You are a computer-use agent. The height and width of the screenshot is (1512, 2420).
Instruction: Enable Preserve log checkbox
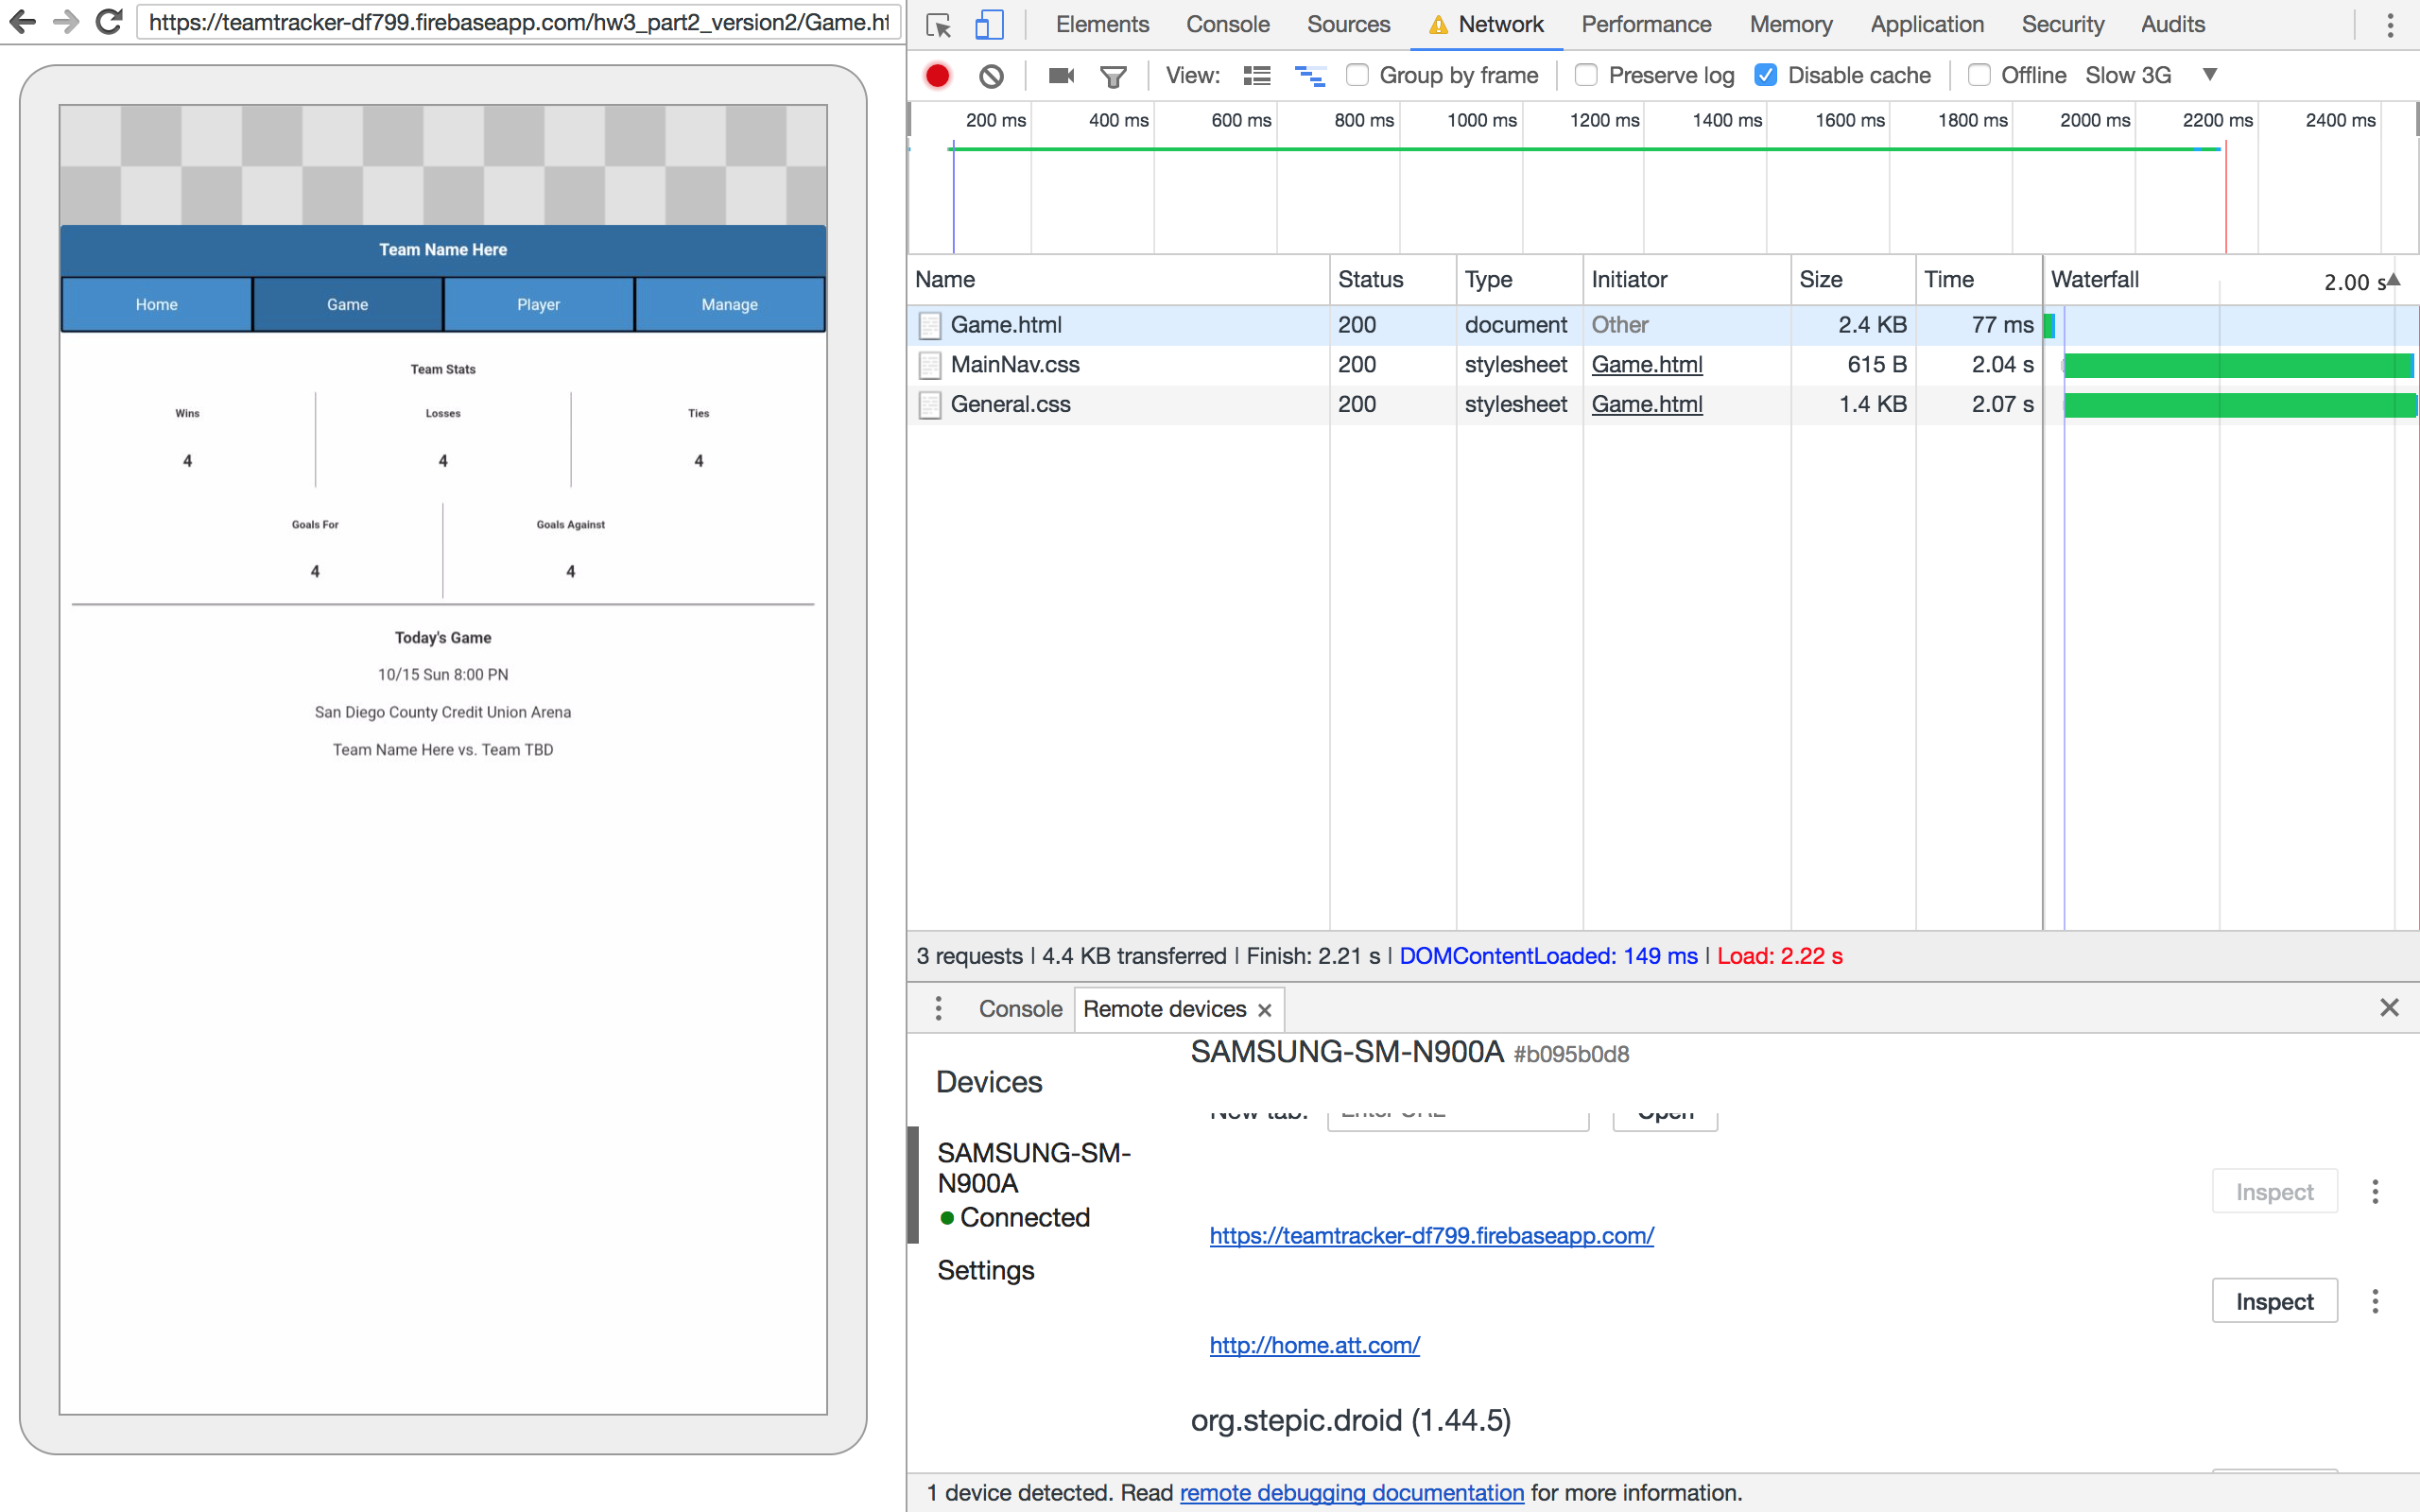(1586, 75)
